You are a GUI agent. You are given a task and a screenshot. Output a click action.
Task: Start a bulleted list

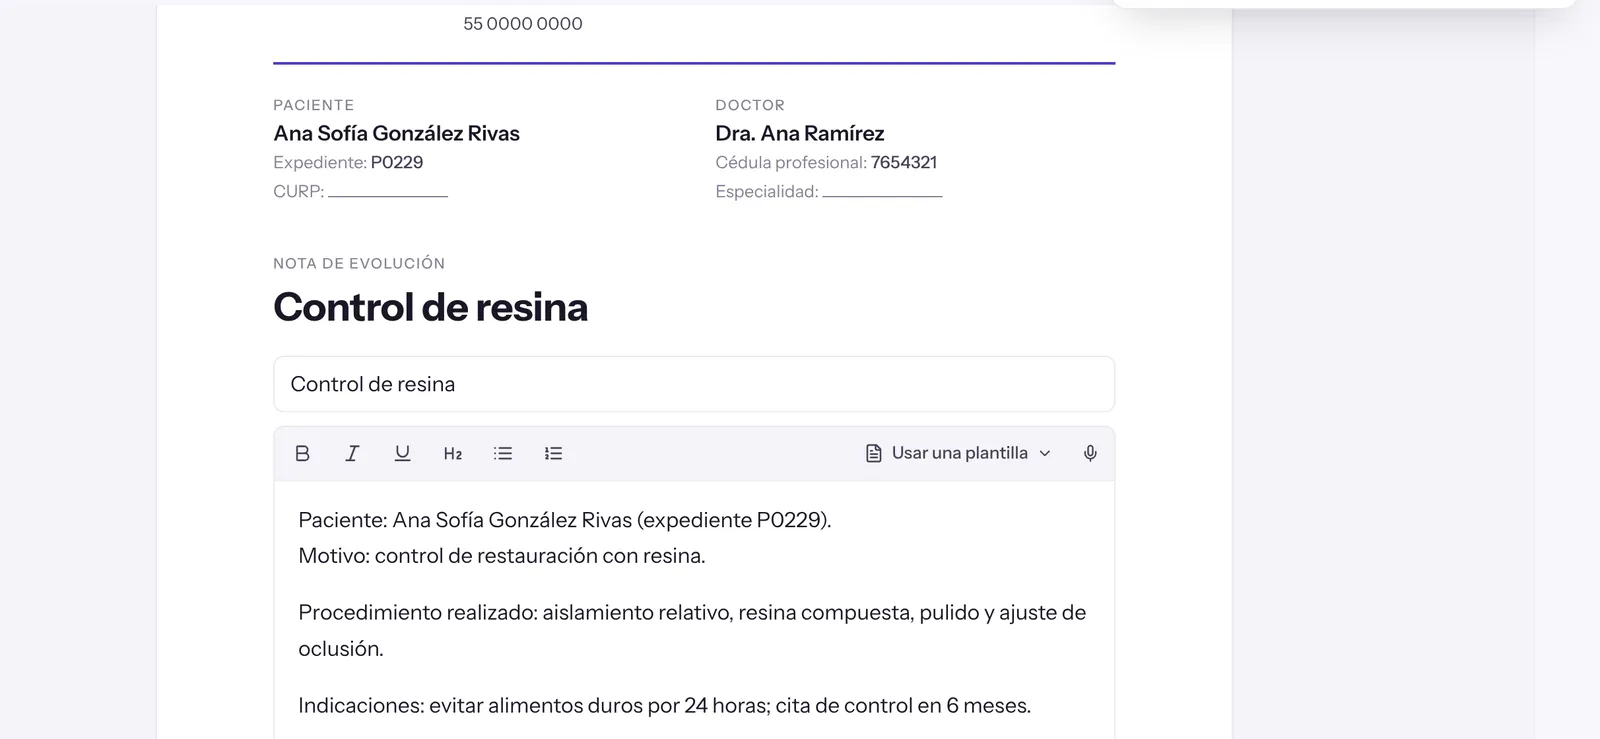pyautogui.click(x=503, y=453)
